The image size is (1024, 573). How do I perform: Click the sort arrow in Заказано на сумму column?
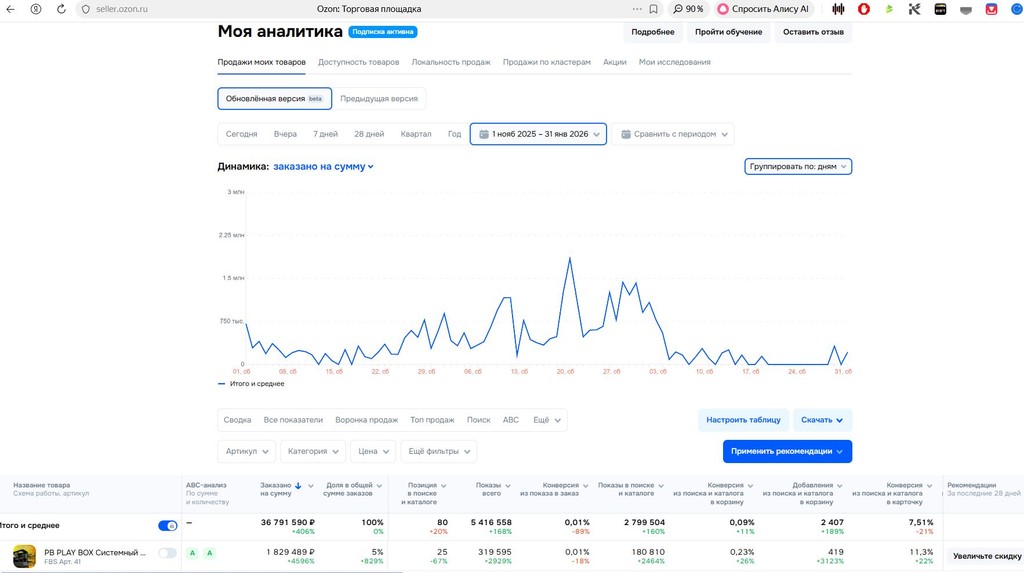[298, 485]
